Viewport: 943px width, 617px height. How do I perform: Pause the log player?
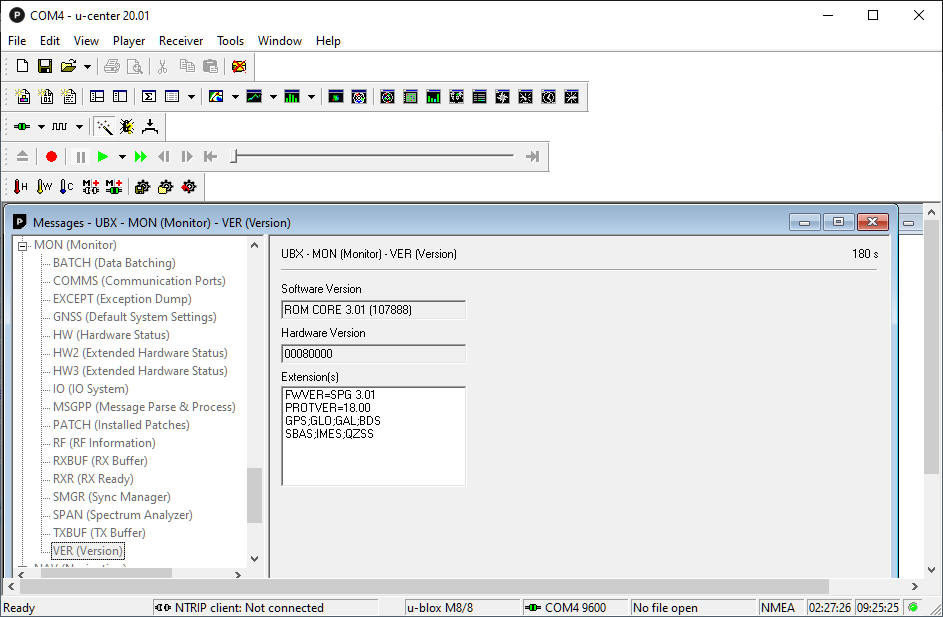click(80, 156)
